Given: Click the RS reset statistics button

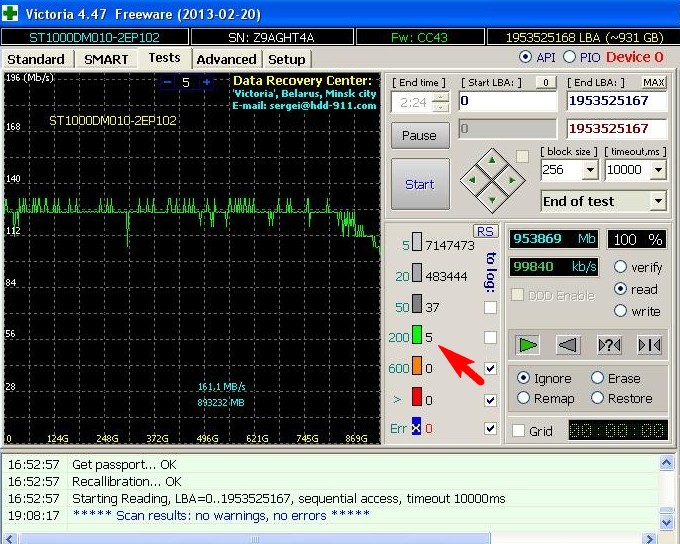Looking at the screenshot, I should pos(486,231).
